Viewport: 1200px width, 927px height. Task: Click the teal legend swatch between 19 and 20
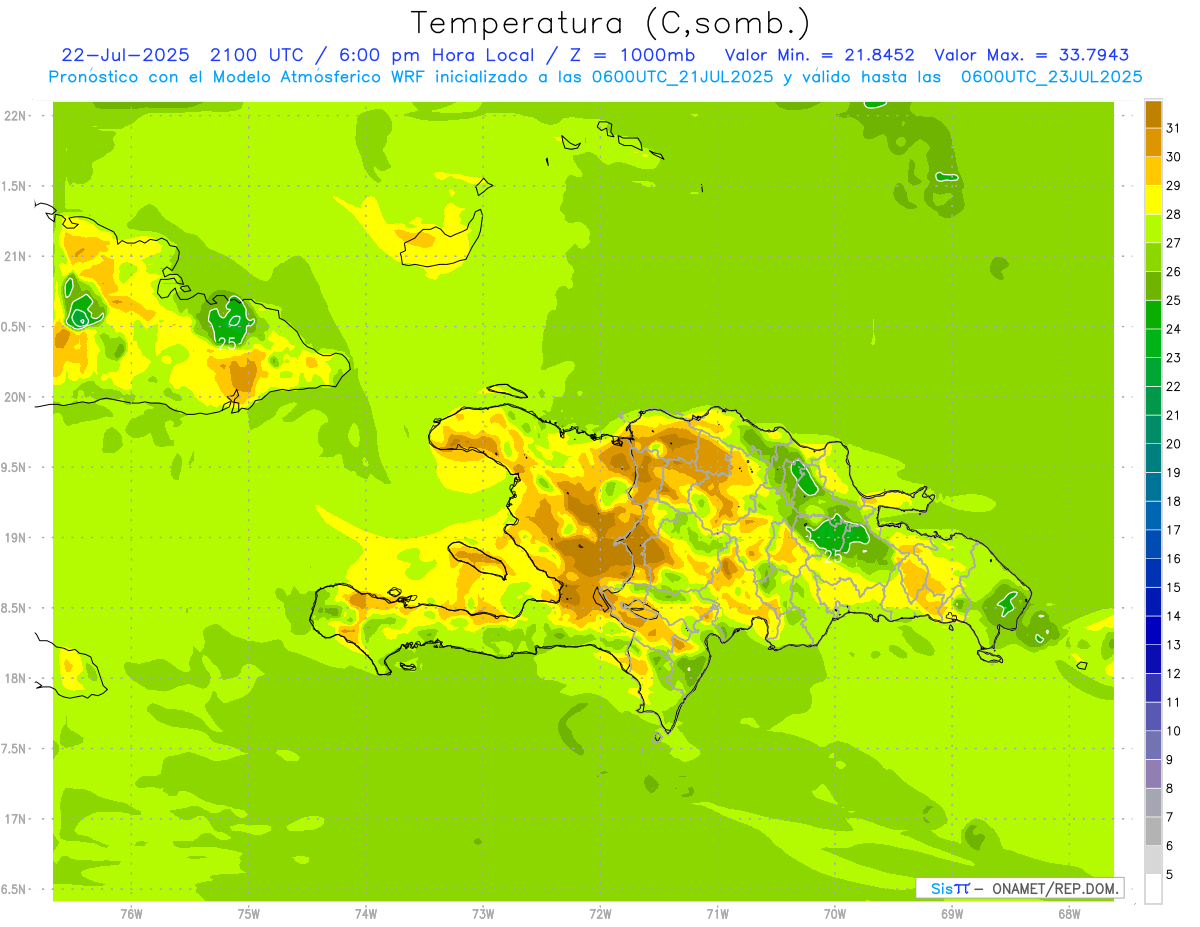[x=1153, y=458]
